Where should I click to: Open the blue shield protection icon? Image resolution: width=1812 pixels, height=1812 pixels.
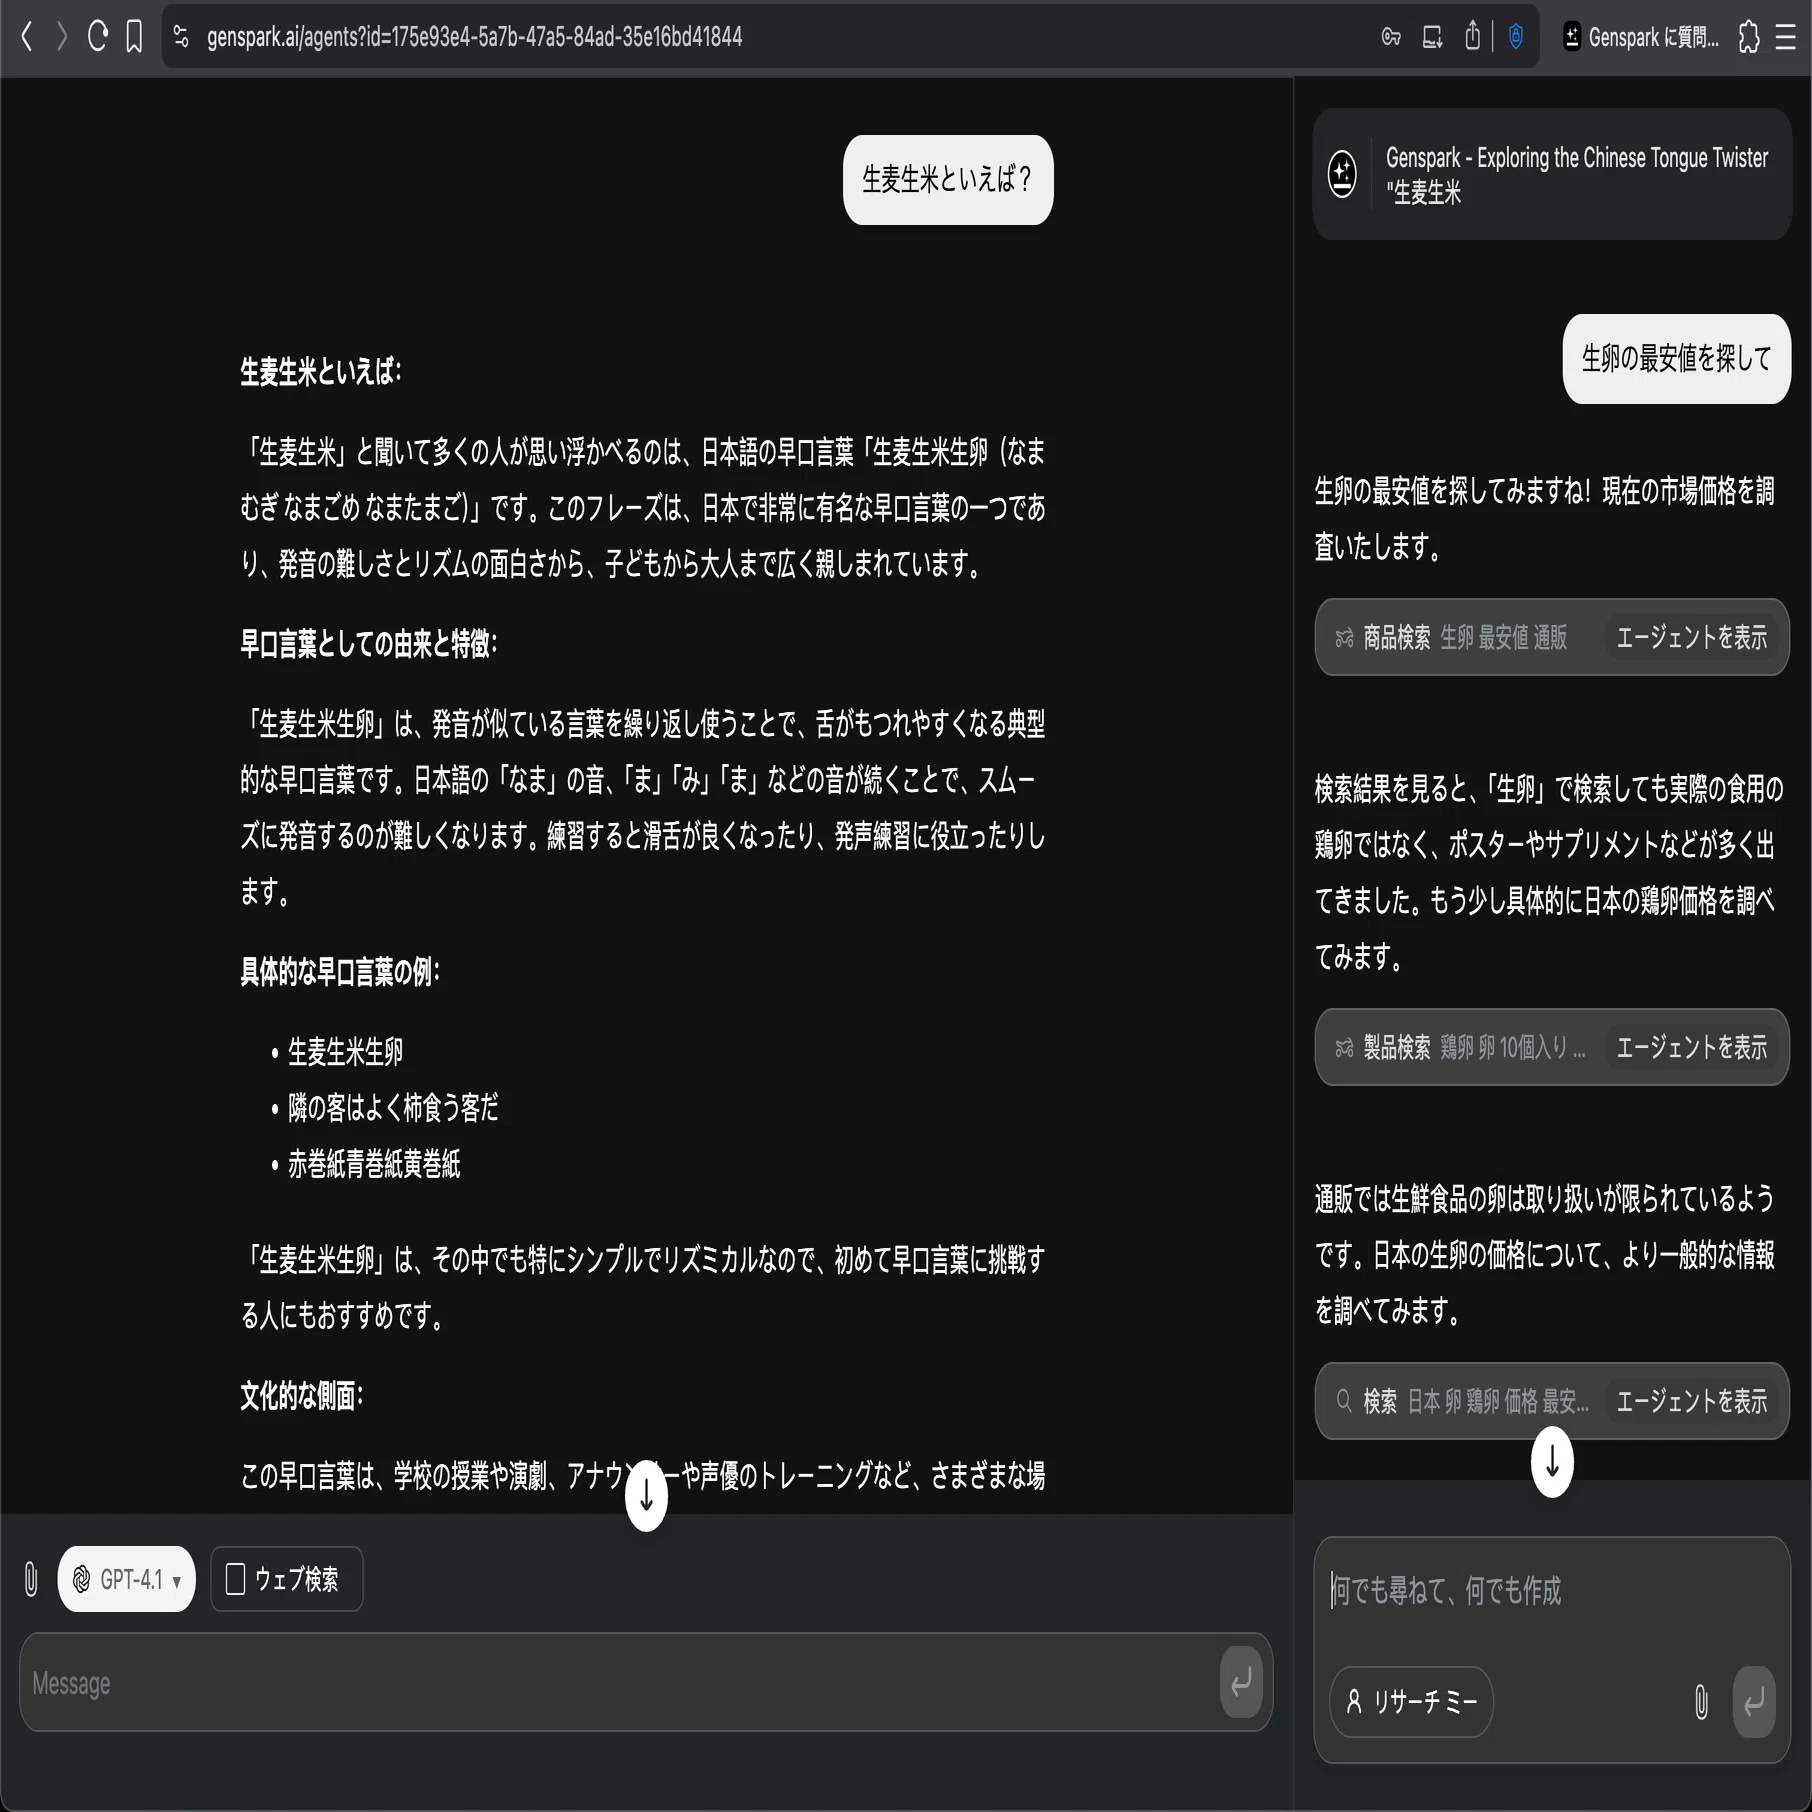[x=1516, y=37]
